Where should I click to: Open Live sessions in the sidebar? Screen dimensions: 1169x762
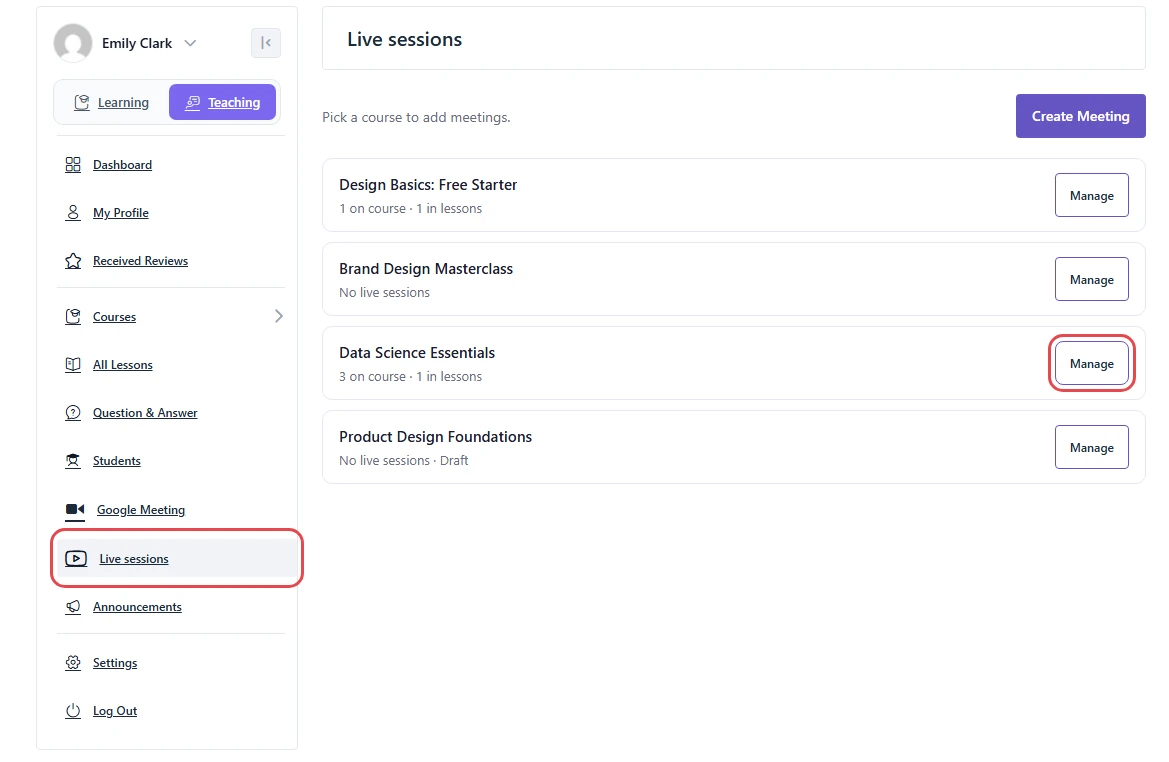click(177, 558)
